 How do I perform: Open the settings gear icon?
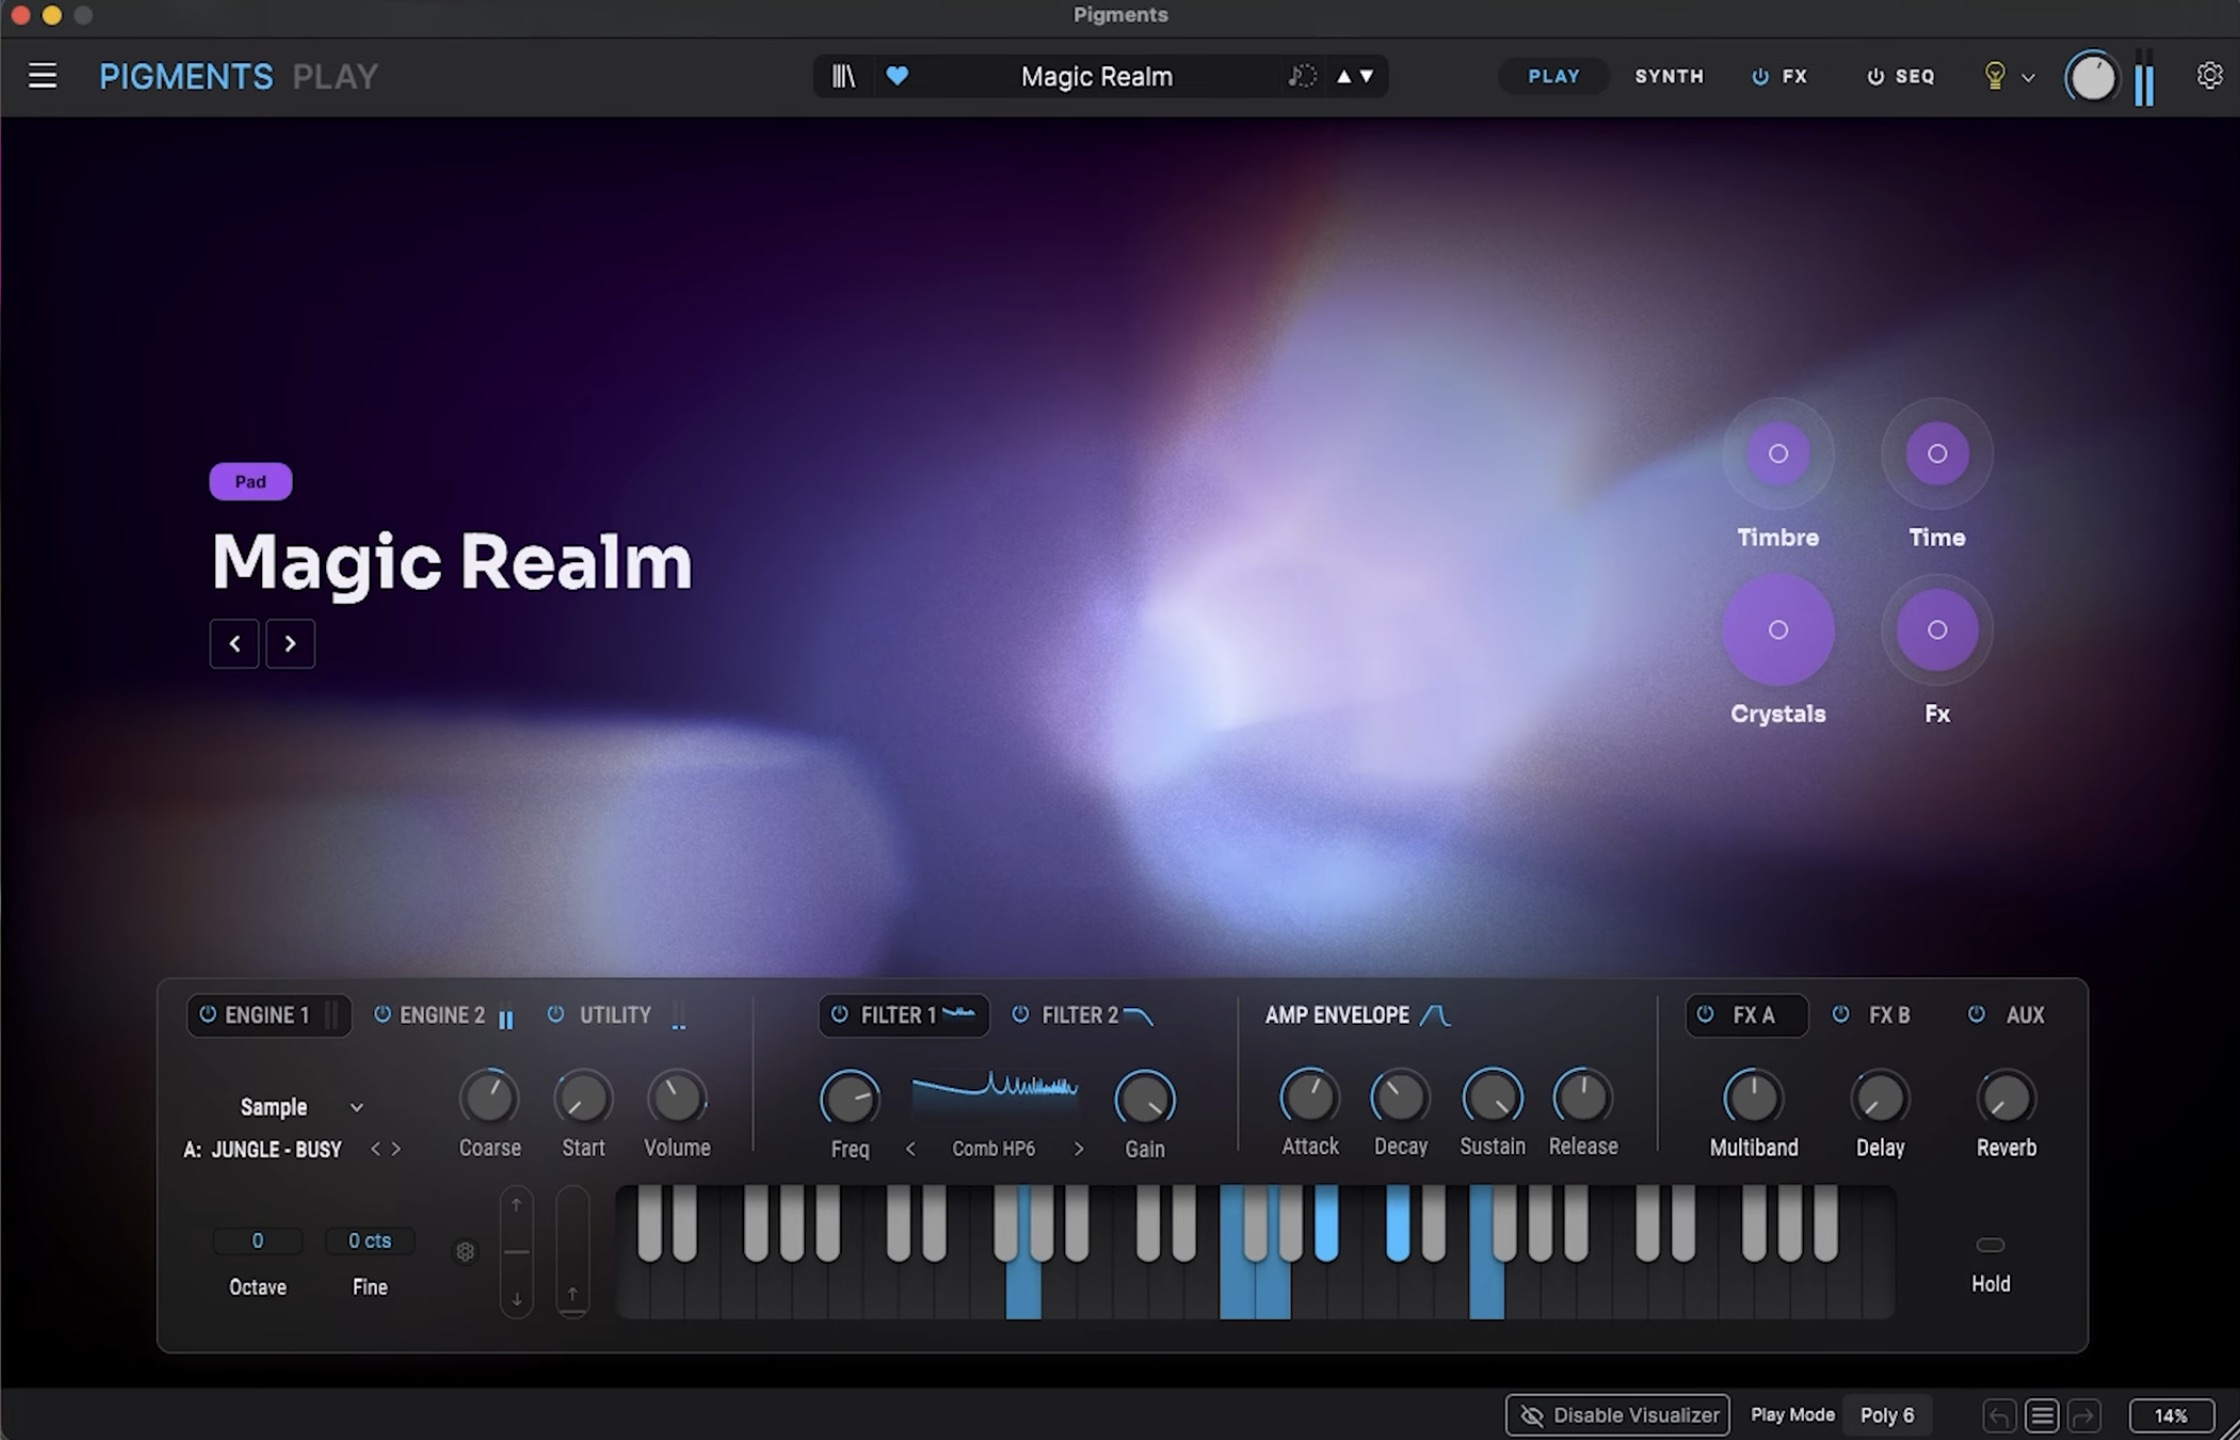click(2209, 75)
